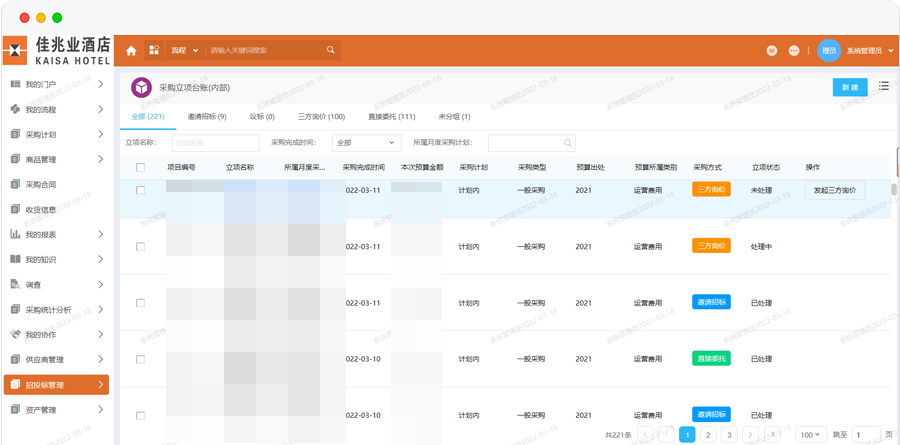Open 我的知识 via its book icon

coord(15,259)
